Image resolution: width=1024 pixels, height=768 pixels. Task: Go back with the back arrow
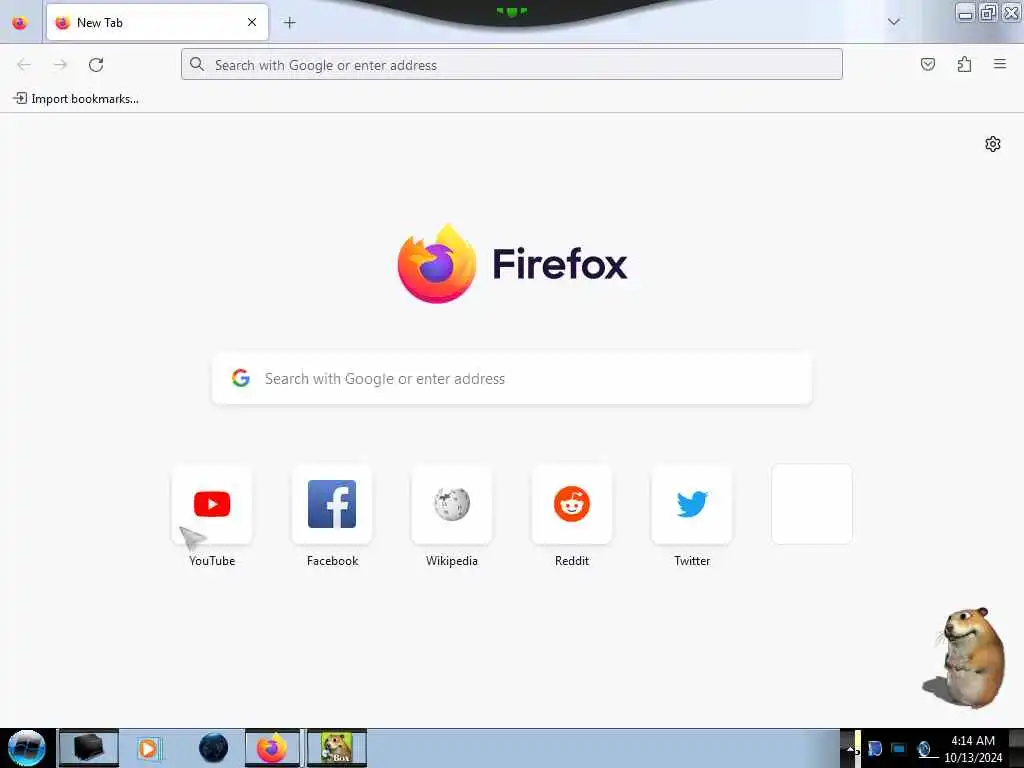coord(24,65)
